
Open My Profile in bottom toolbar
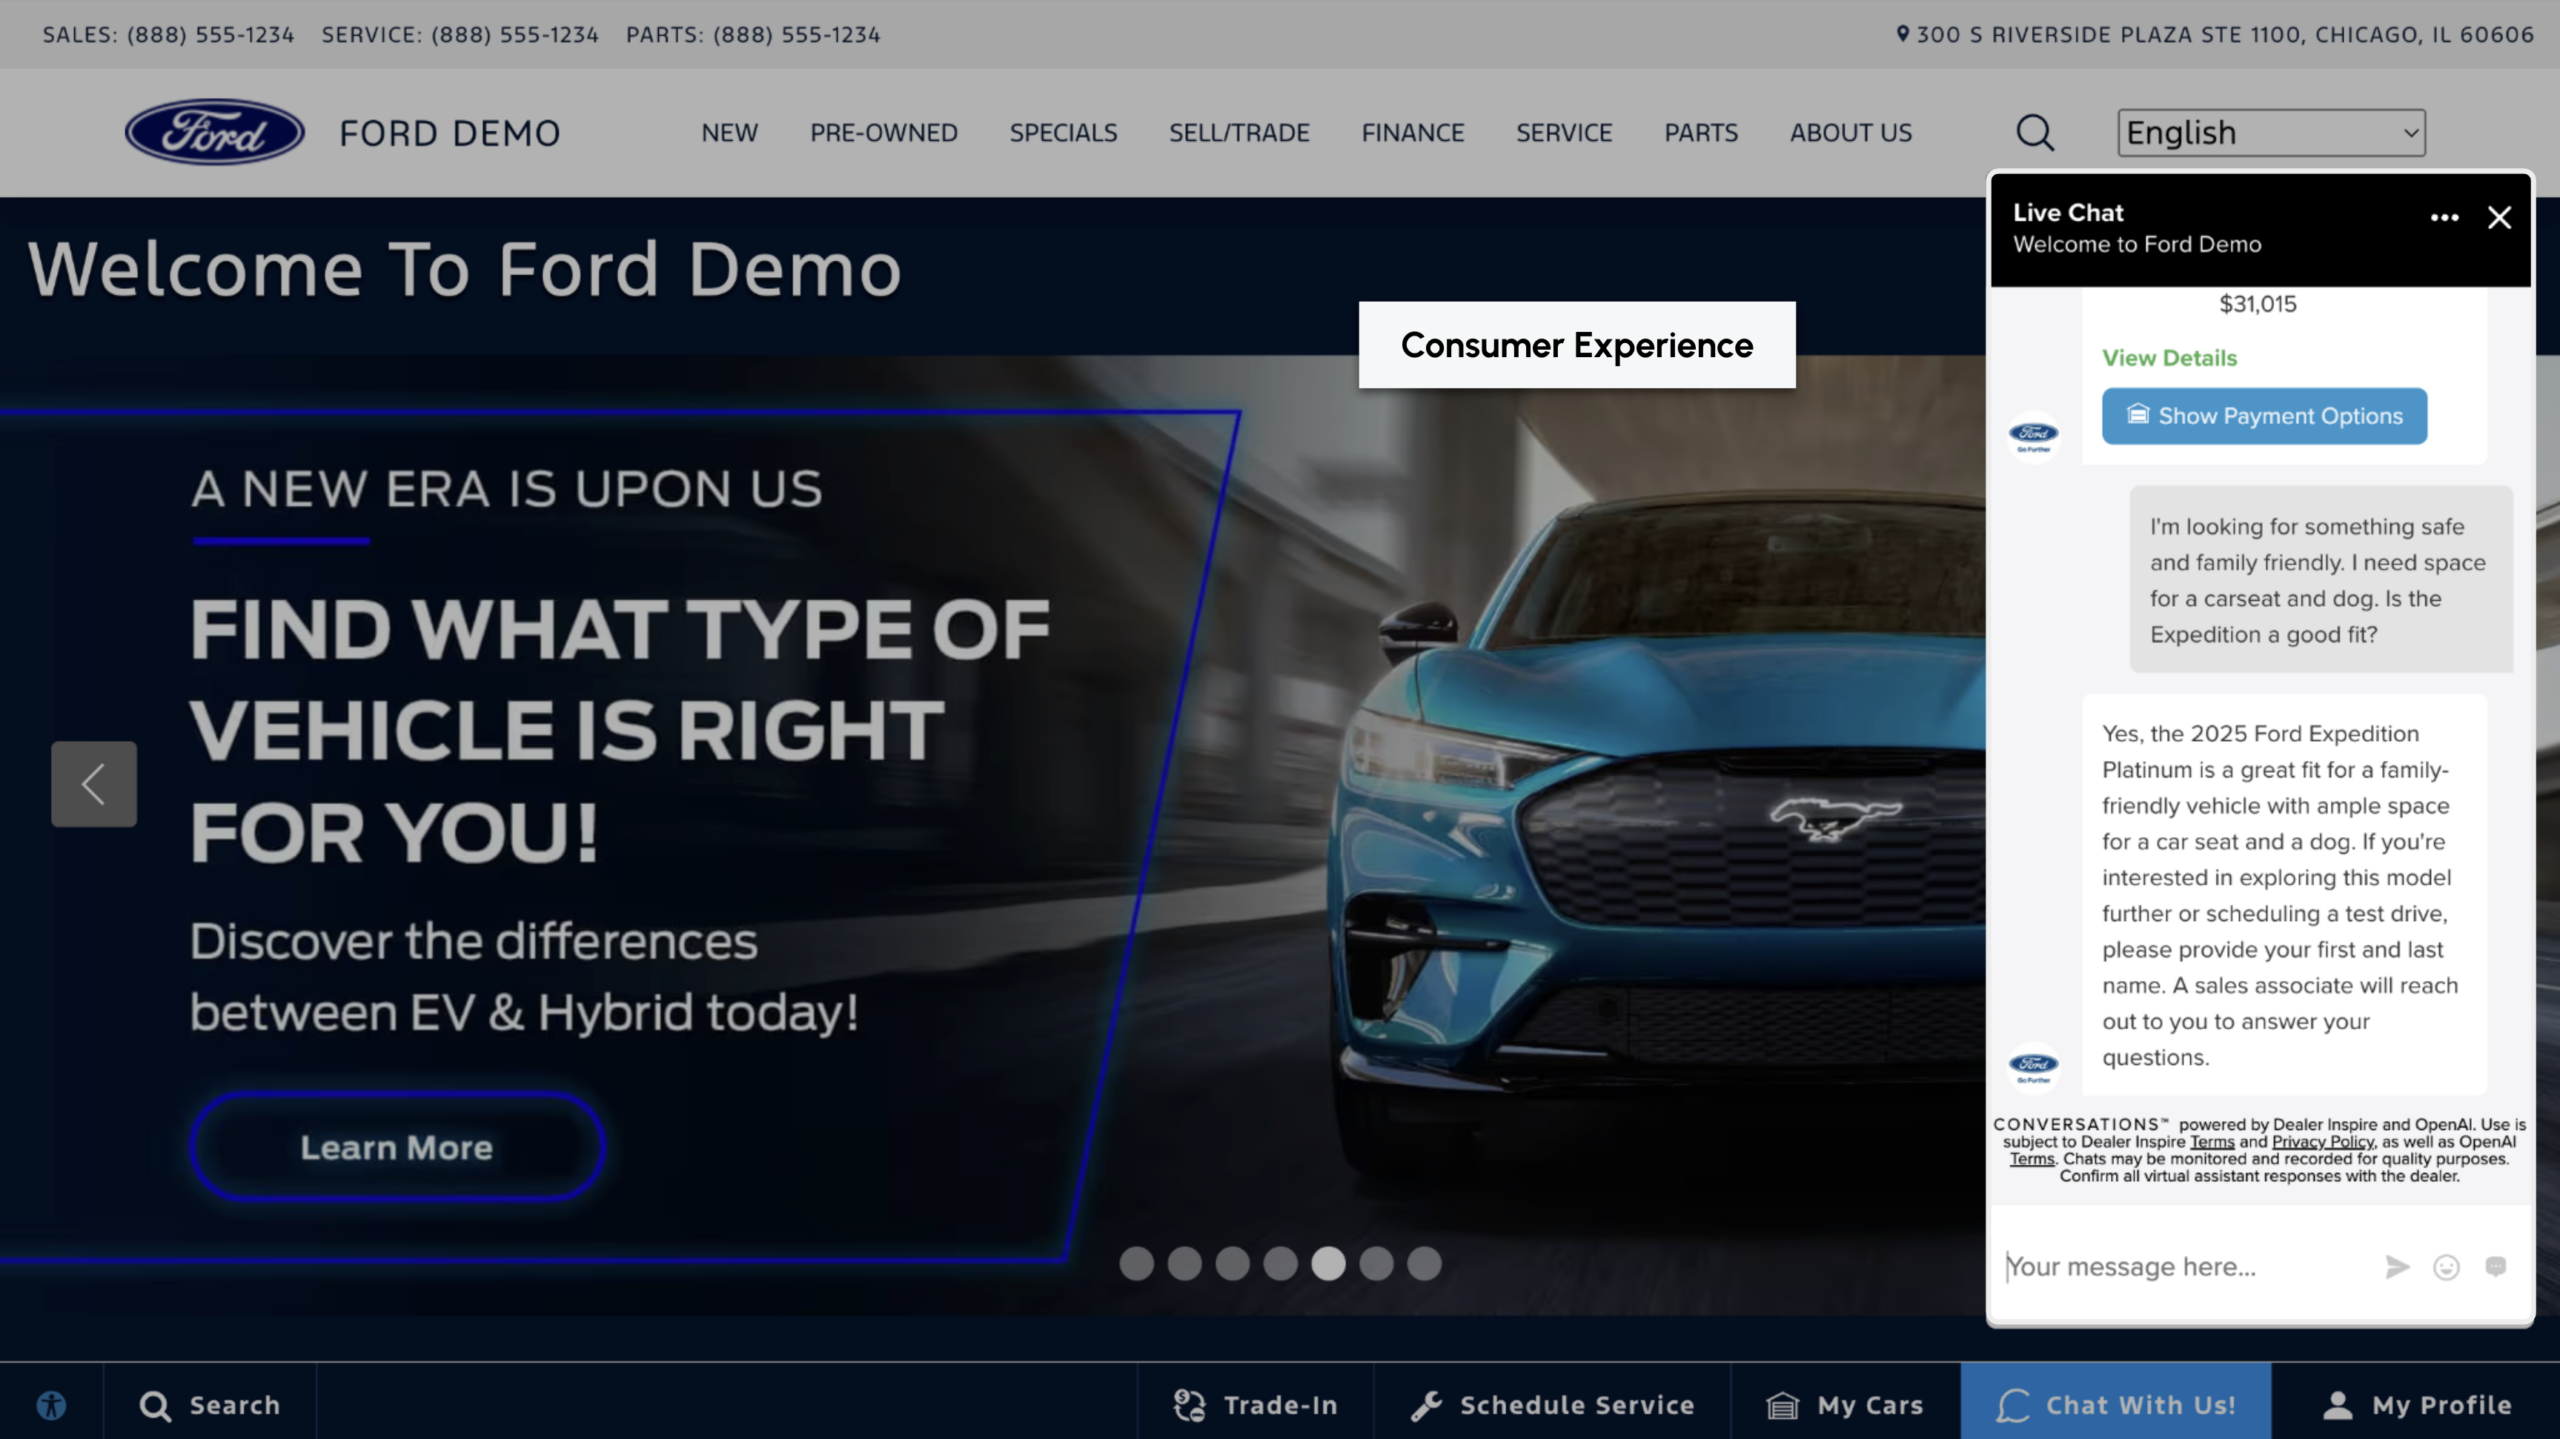2416,1405
